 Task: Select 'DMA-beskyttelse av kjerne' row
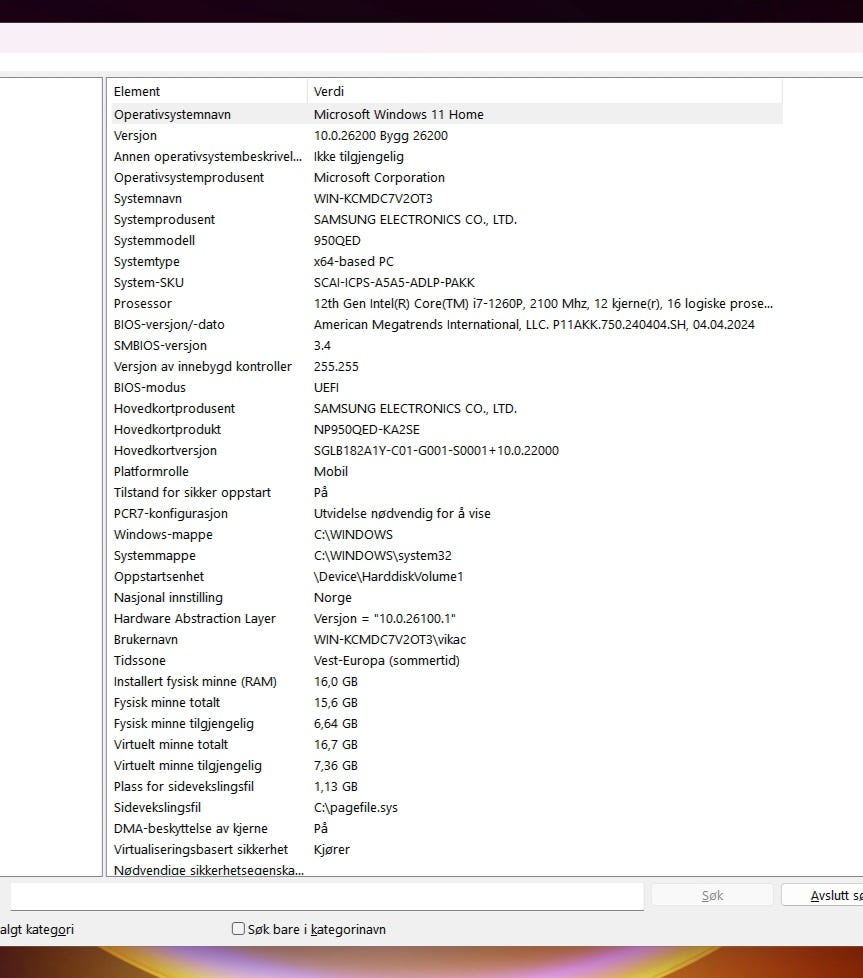(x=190, y=828)
